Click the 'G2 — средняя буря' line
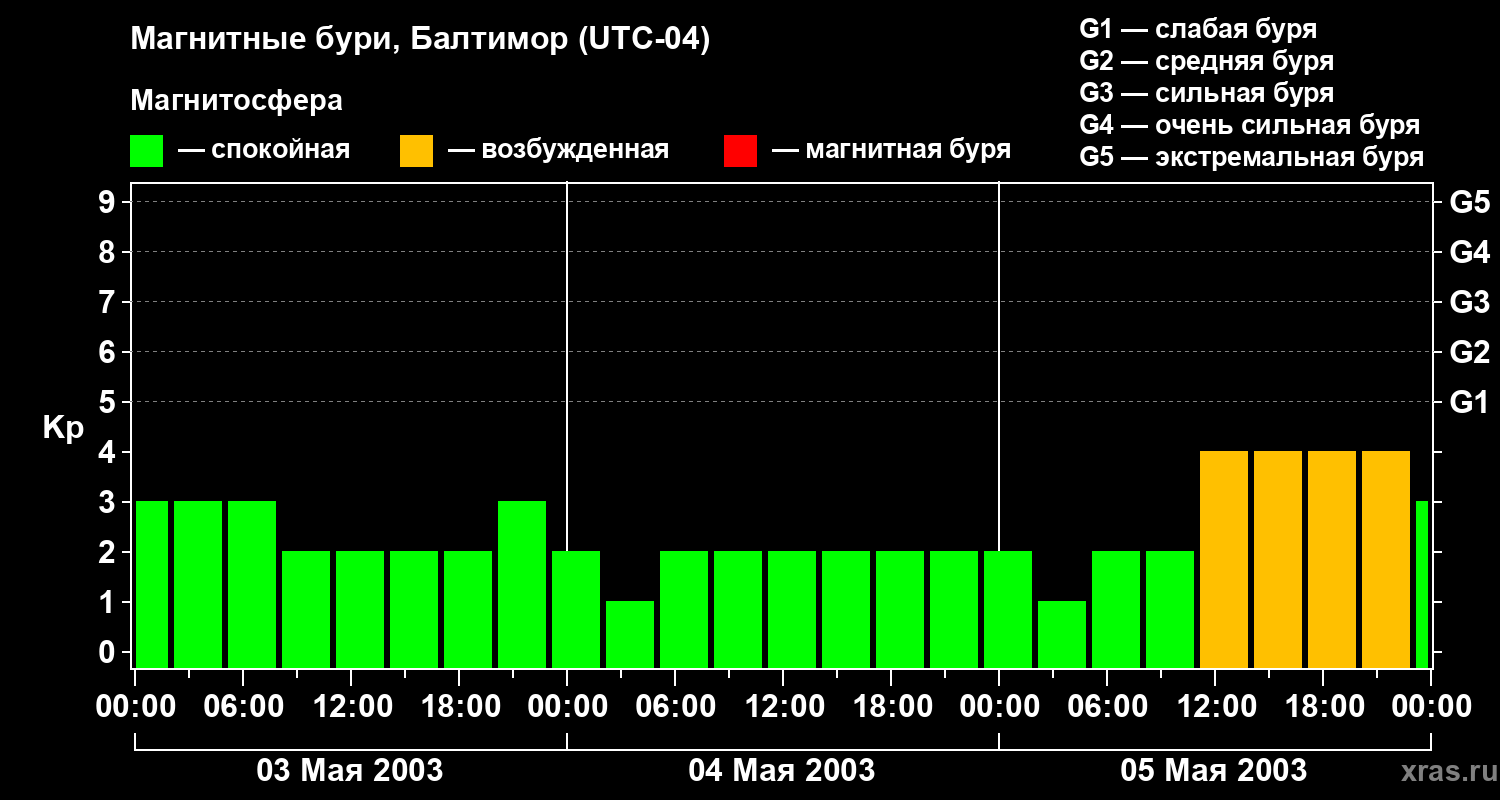Screen dimensions: 1500x800 (x=1206, y=61)
